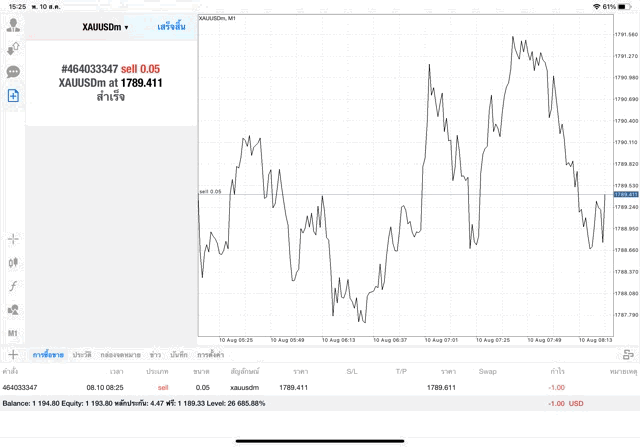Open quotes list with up-down arrows icon
Image resolution: width=640 pixels, height=447 pixels.
tap(14, 47)
